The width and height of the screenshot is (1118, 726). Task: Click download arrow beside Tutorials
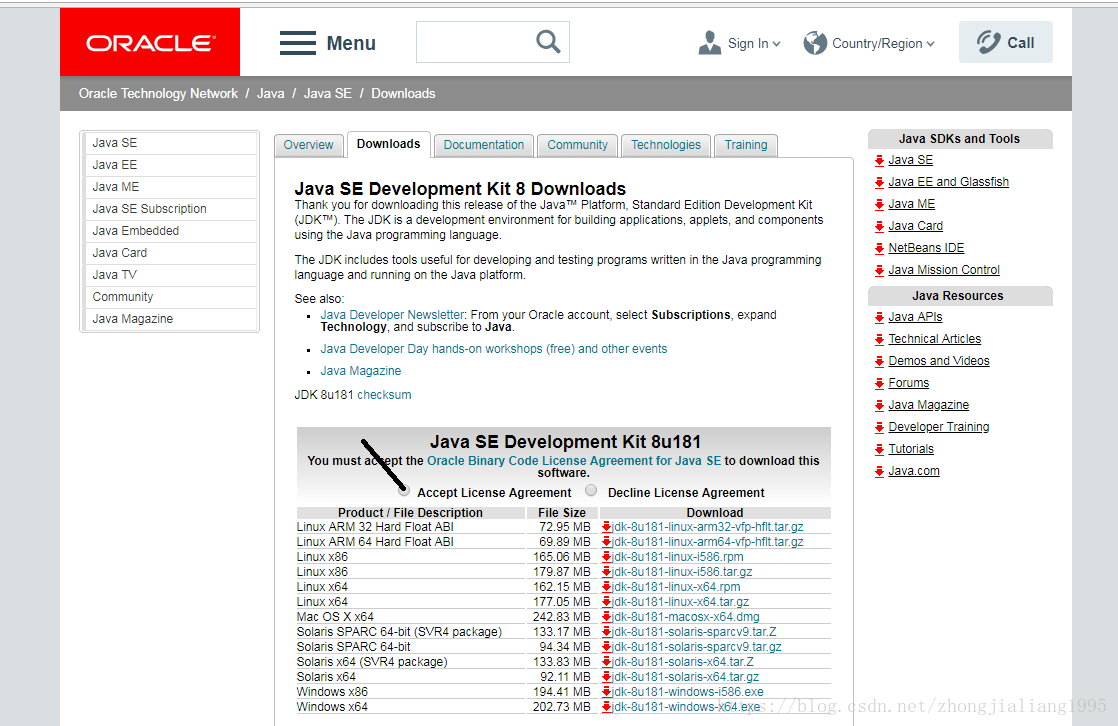point(879,449)
